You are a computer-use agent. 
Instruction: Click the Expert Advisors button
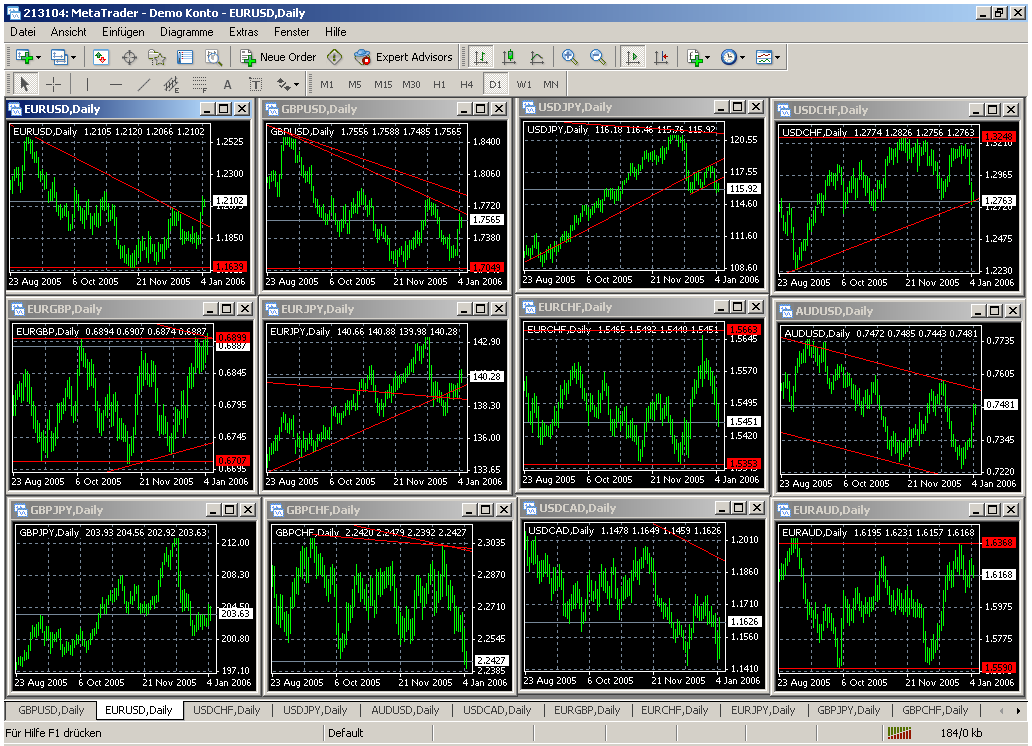[404, 57]
